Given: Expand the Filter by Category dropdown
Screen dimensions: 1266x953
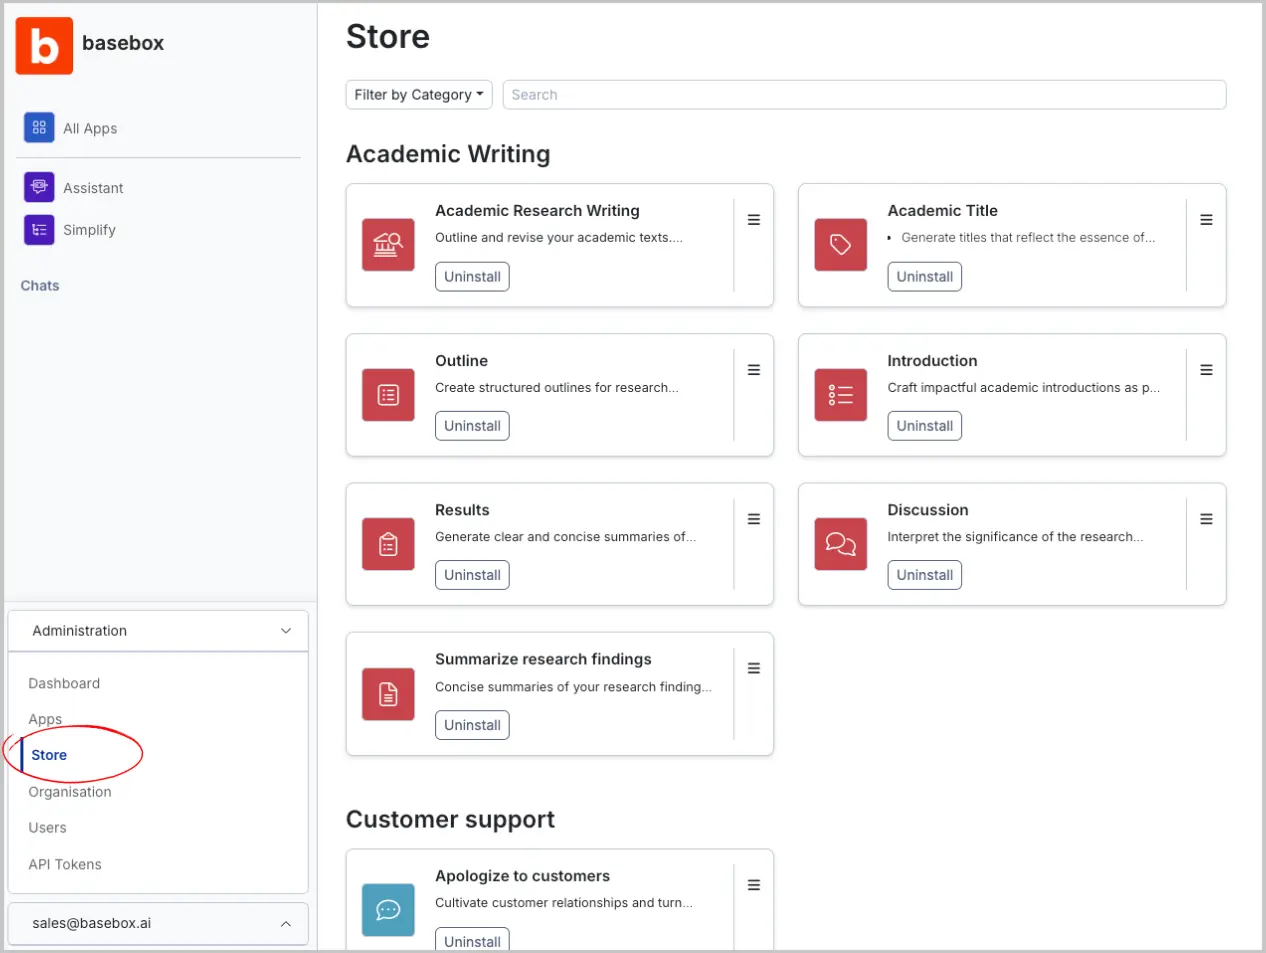Looking at the screenshot, I should point(419,95).
